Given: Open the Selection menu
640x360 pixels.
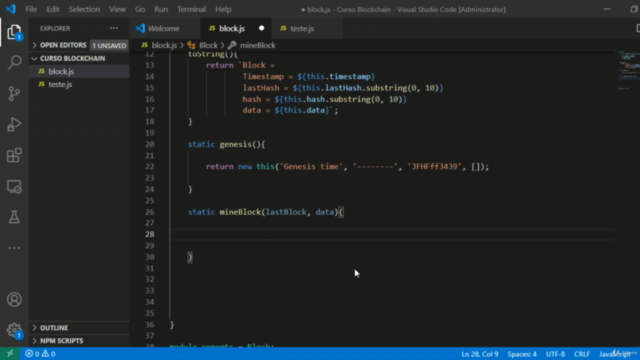Looking at the screenshot, I should tap(84, 9).
